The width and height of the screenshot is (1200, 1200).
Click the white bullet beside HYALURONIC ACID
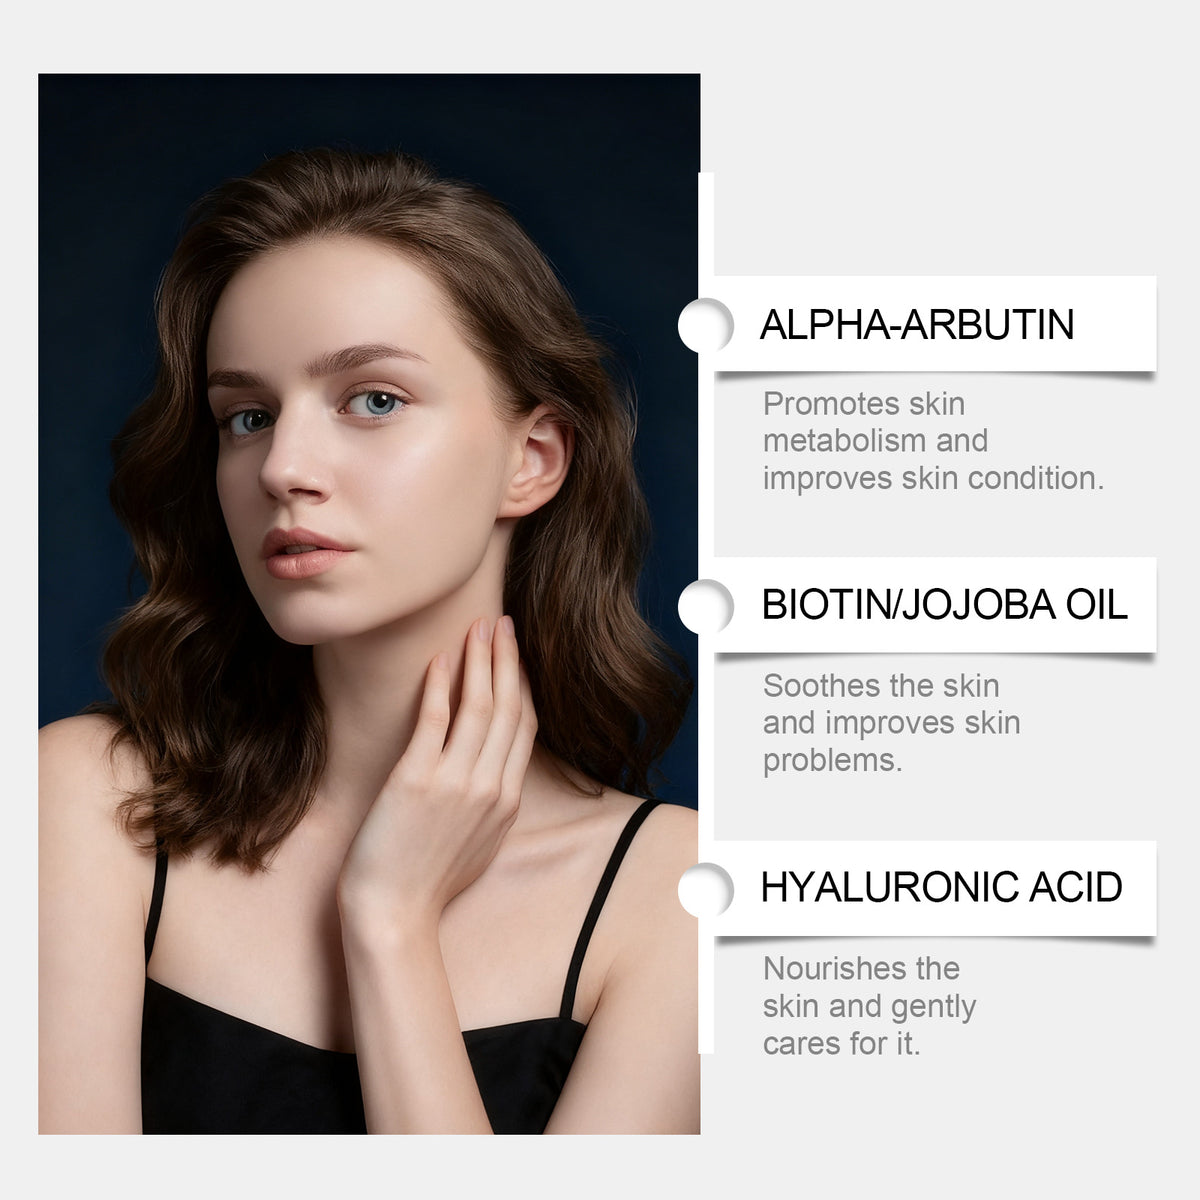706,889
